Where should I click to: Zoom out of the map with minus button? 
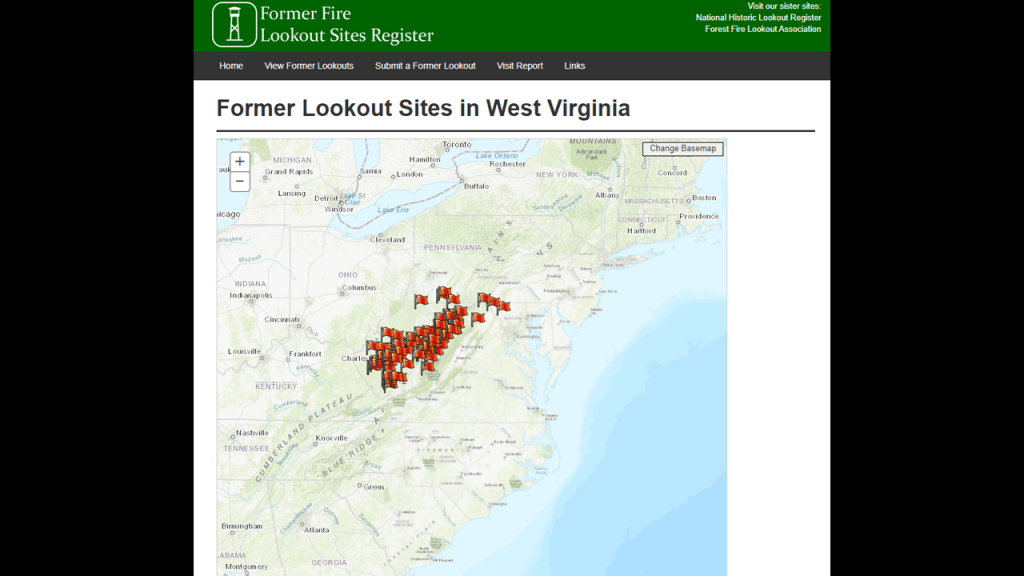point(240,182)
